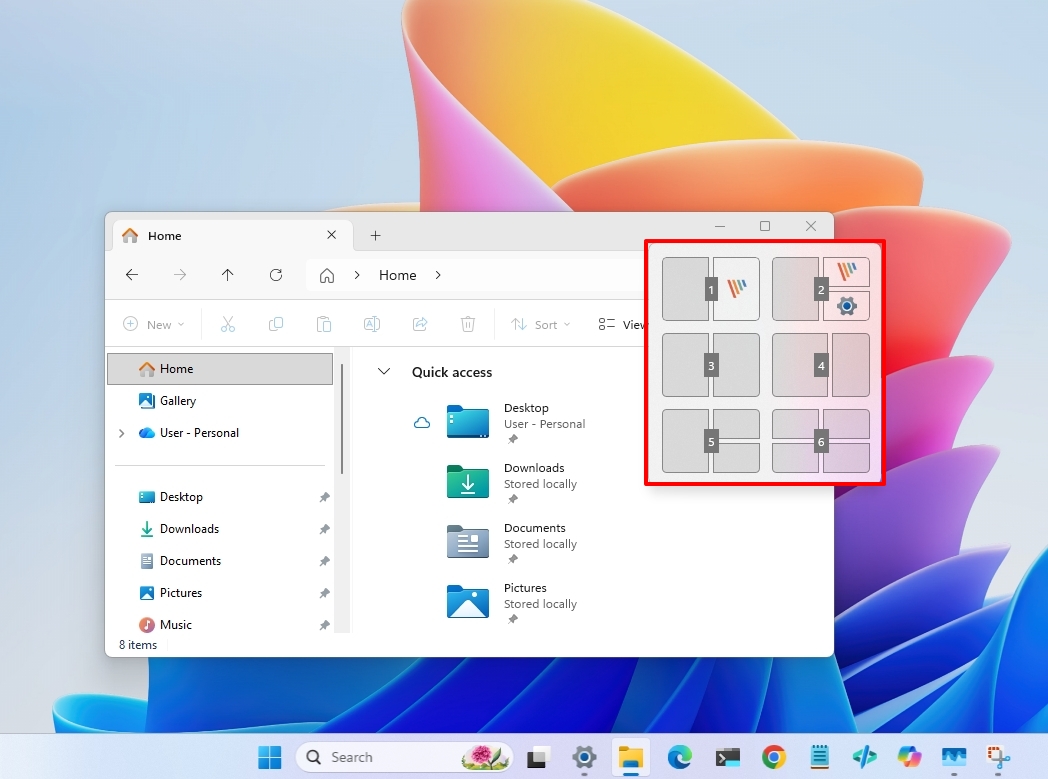Select Desktop folder in Quick access
Screen dimensions: 1048x779
515,422
